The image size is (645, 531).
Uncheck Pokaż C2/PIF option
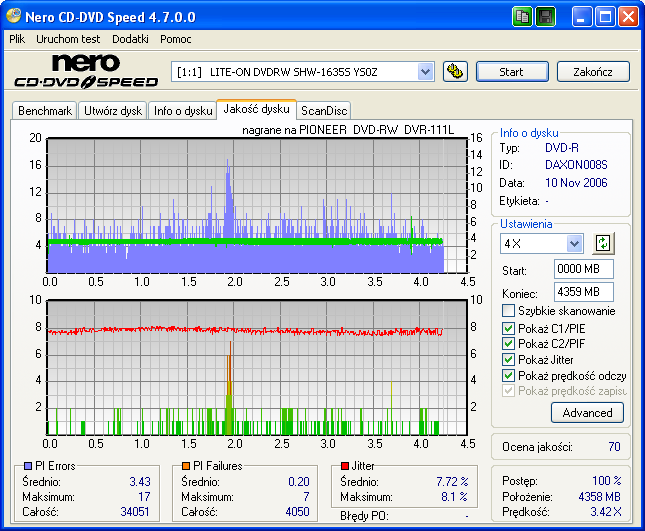(x=508, y=343)
